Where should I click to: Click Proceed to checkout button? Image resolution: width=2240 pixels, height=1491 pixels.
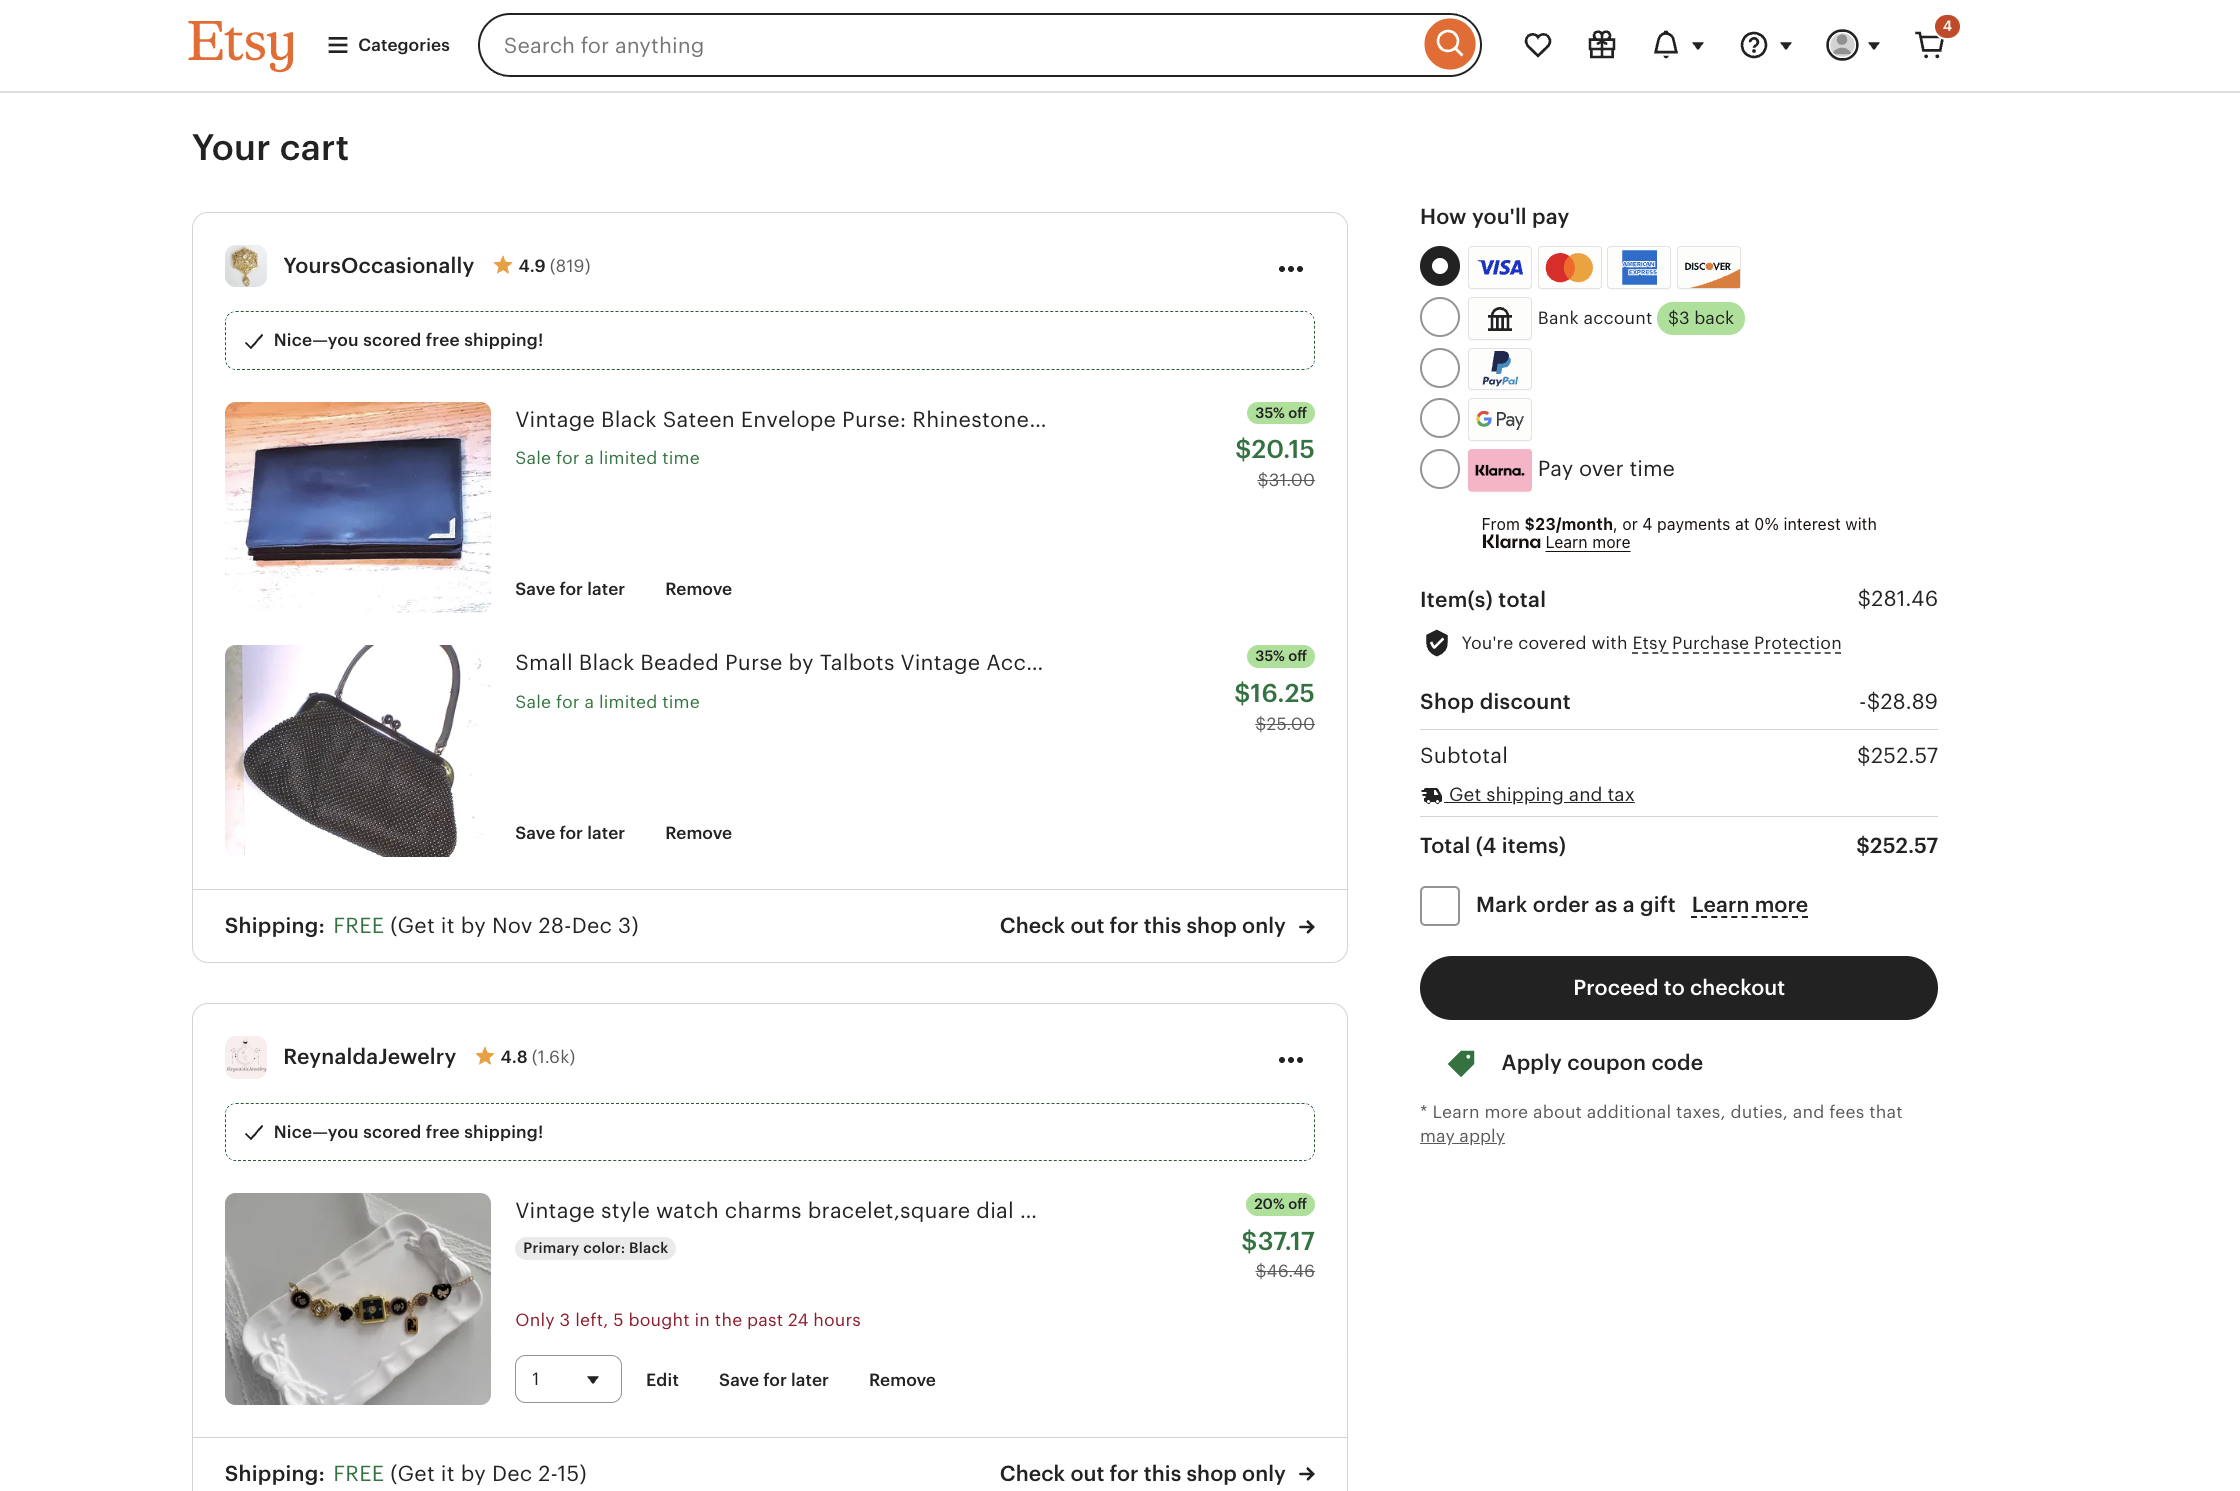pos(1678,988)
